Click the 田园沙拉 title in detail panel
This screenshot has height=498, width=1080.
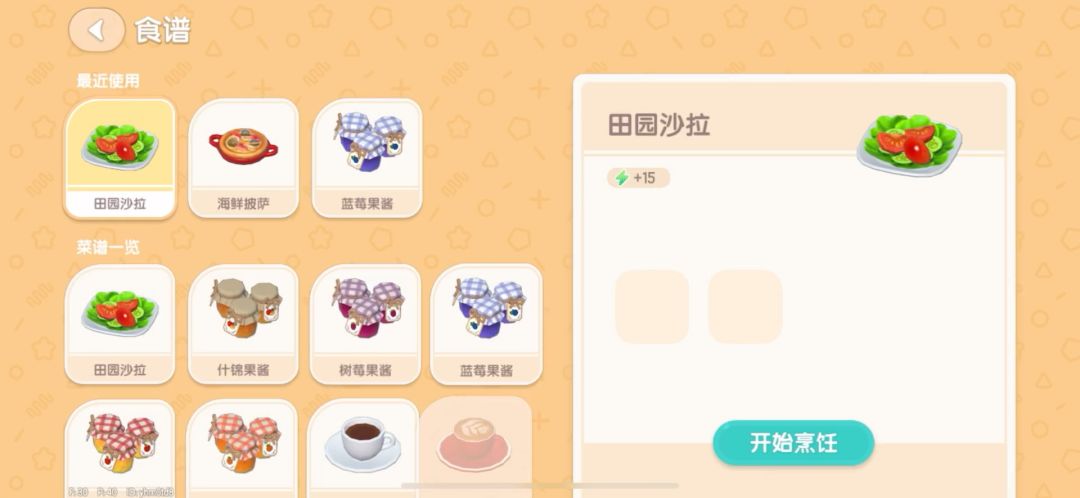659,125
